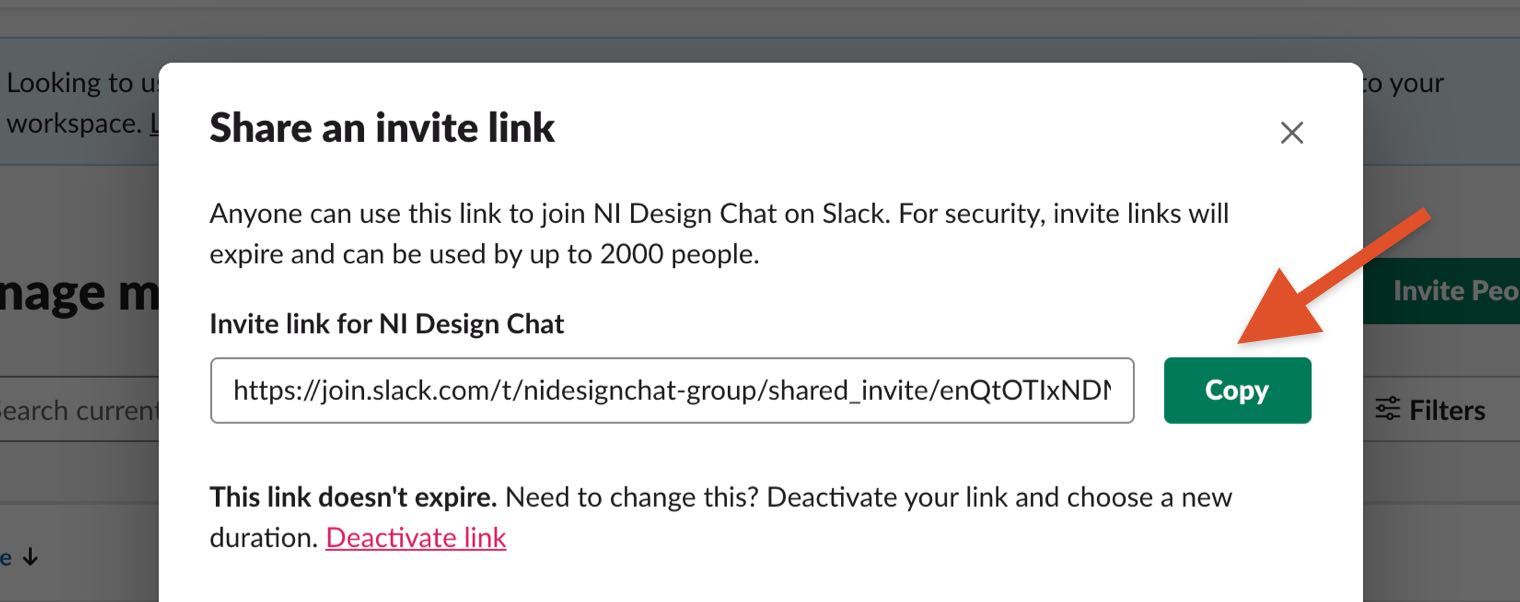Screen dimensions: 1520x602
Task: Click the Manage members page heading
Action: pyautogui.click(x=80, y=291)
